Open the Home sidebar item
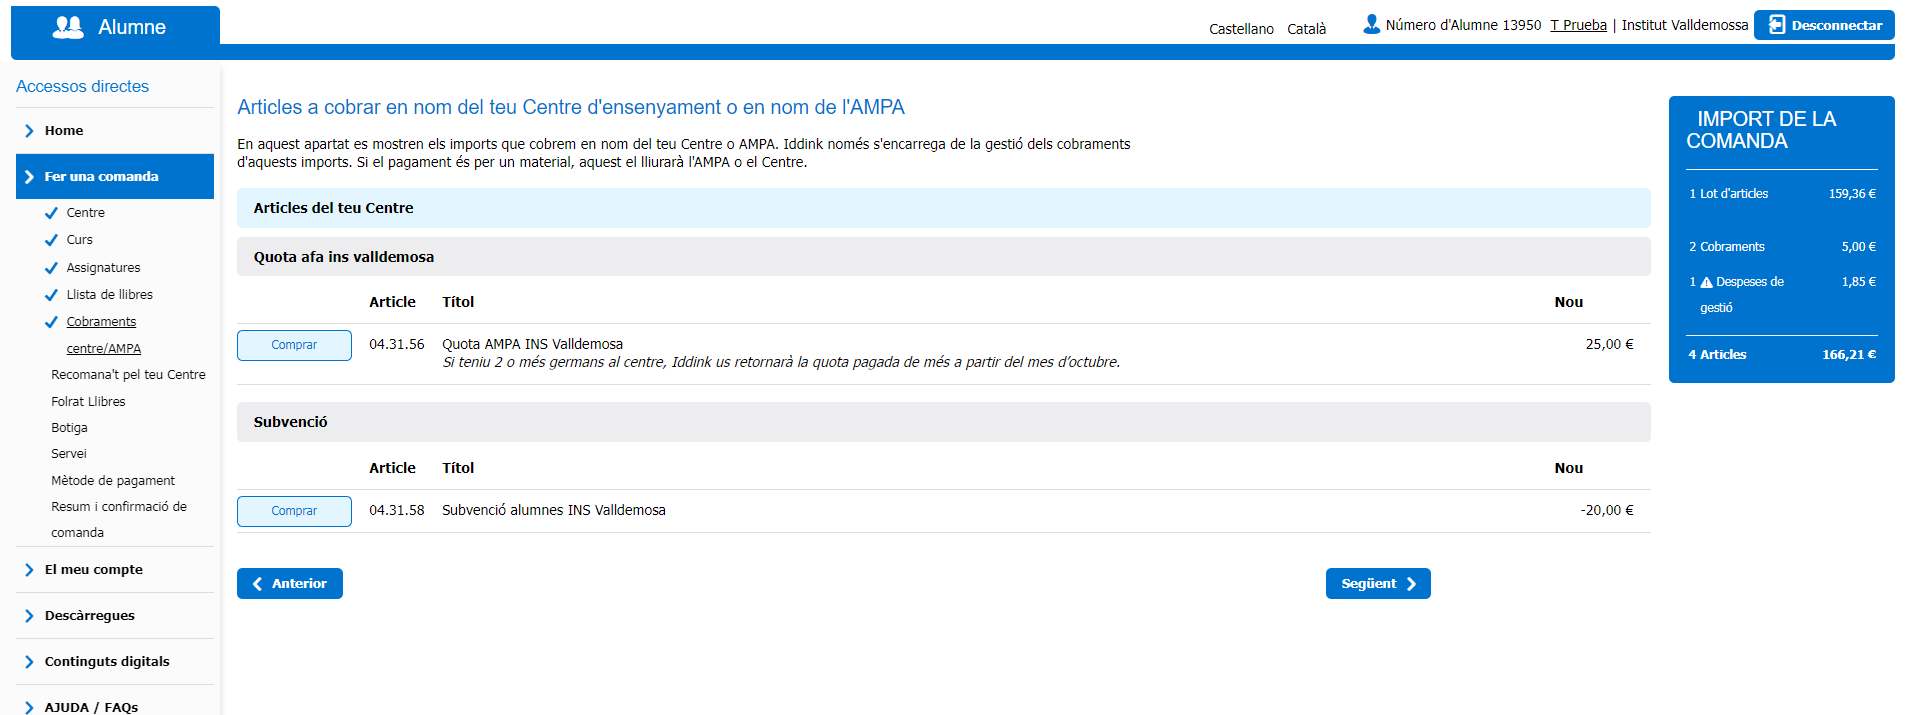1907x715 pixels. (64, 131)
